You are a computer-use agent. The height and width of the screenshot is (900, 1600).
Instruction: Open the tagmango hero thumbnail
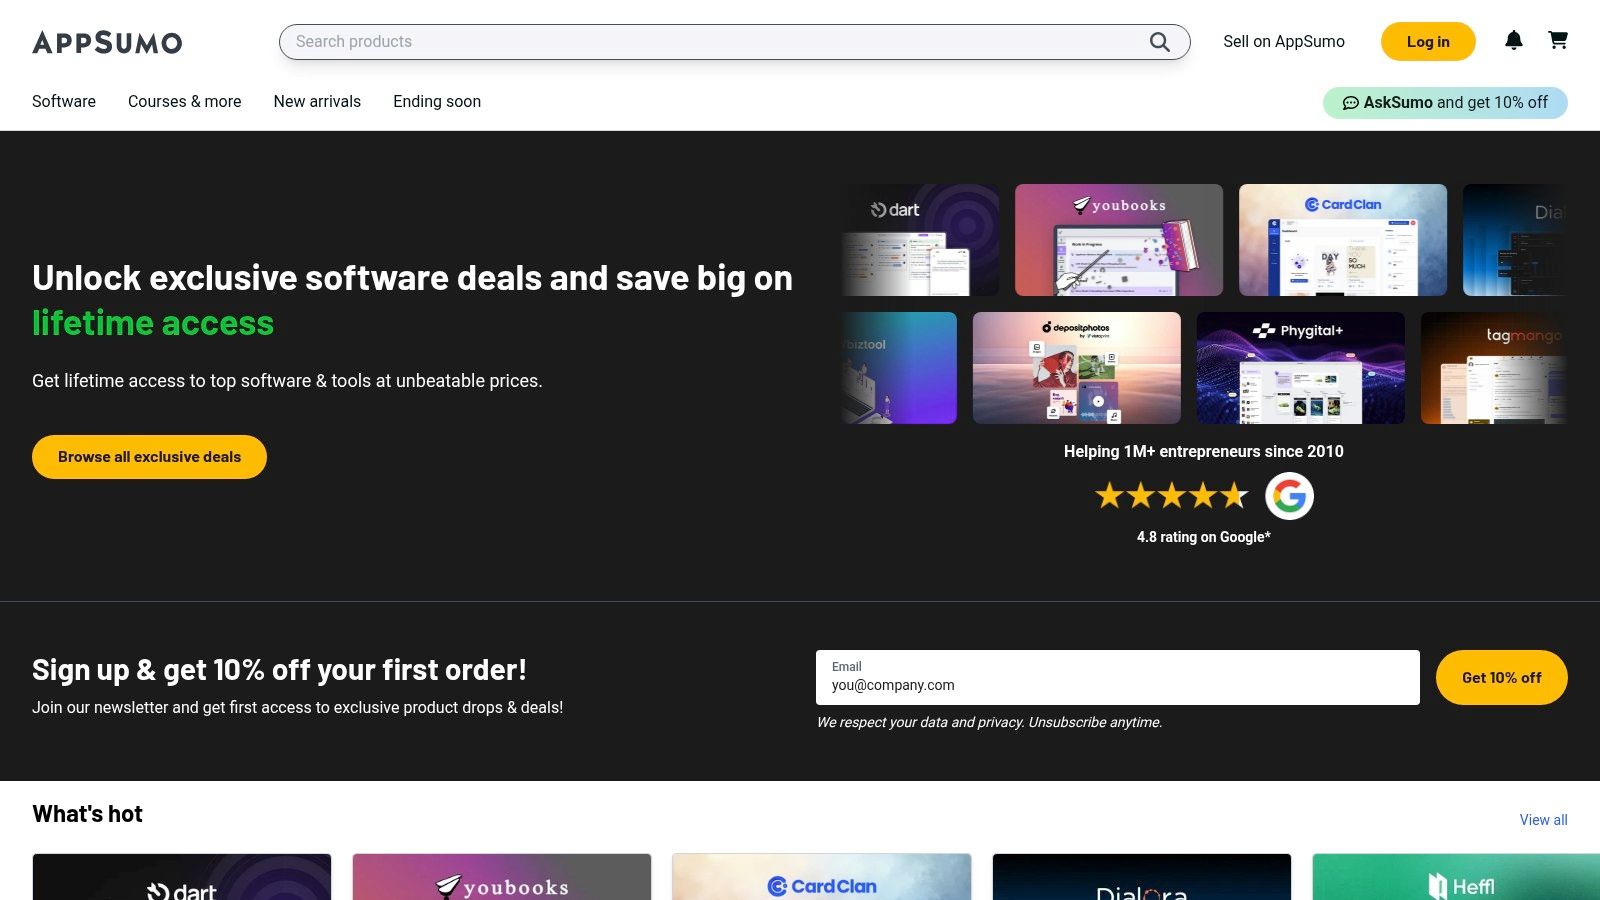click(x=1494, y=368)
